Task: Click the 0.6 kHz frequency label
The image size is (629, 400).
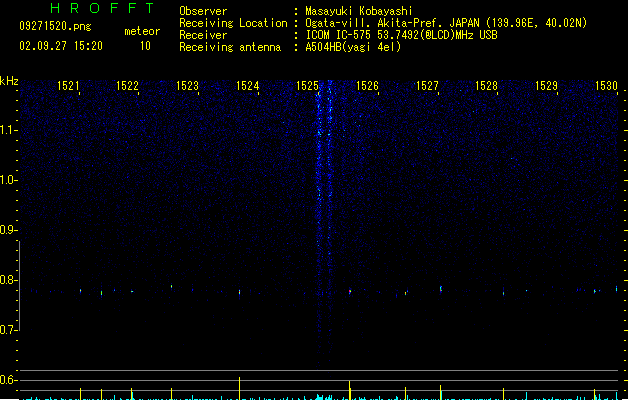Action: coord(8,380)
